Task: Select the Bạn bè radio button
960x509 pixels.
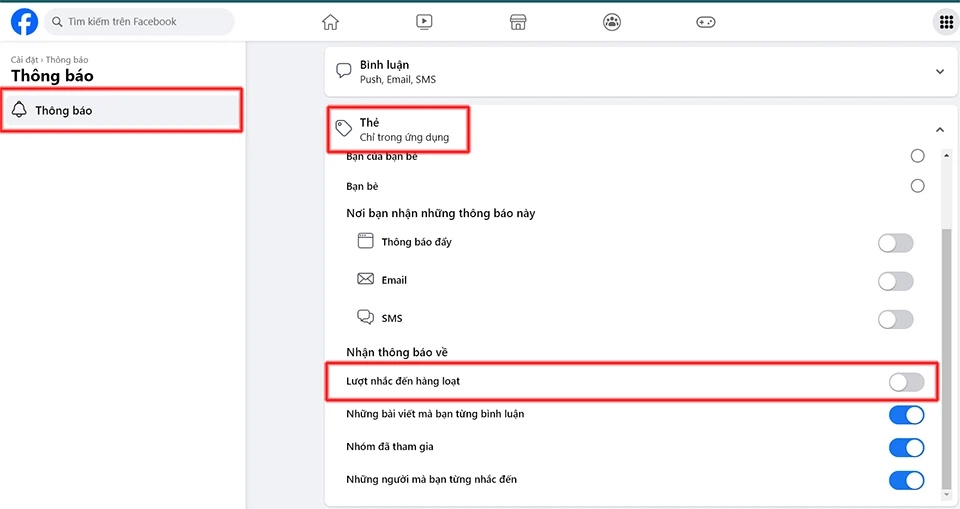Action: 917,186
